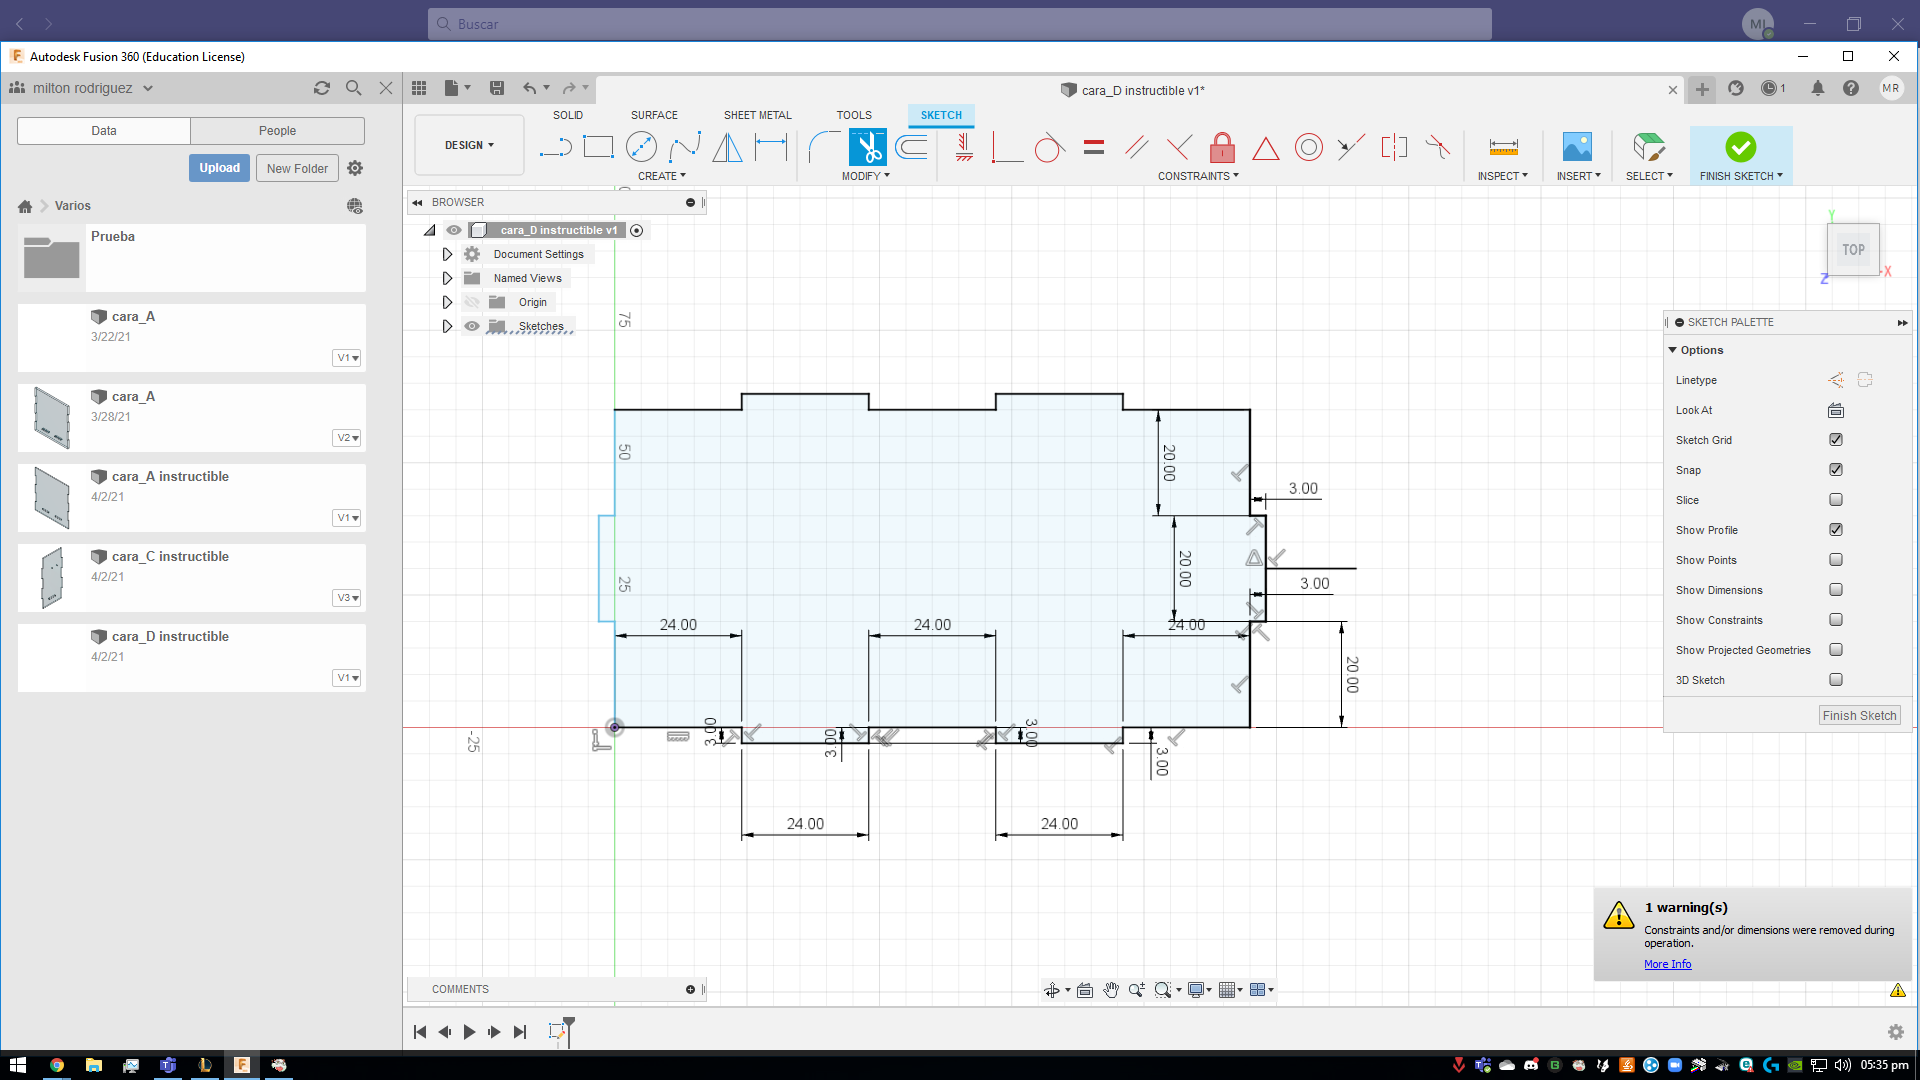This screenshot has height=1080, width=1920.
Task: Apply the Symmetry constraint
Action: (1394, 148)
